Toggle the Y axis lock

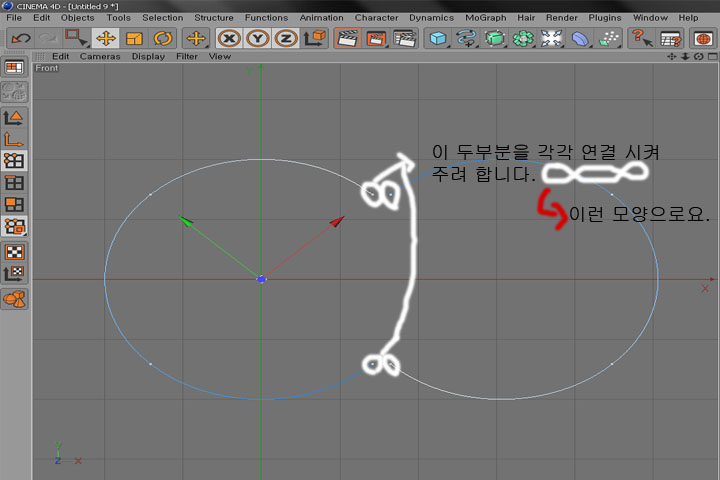[x=258, y=38]
